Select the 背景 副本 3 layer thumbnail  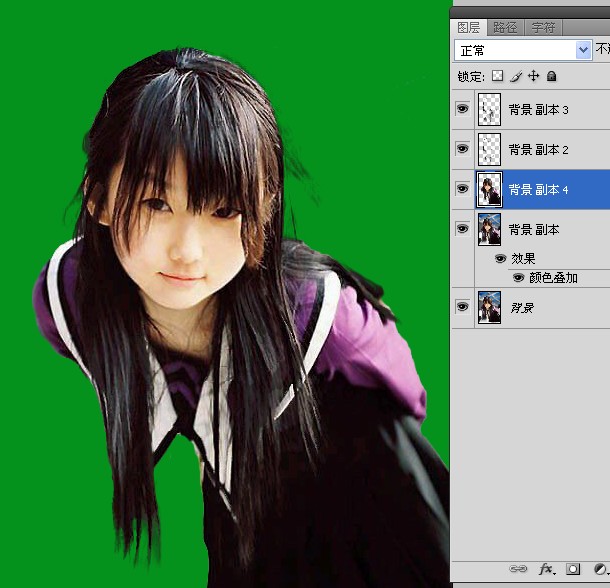point(489,109)
